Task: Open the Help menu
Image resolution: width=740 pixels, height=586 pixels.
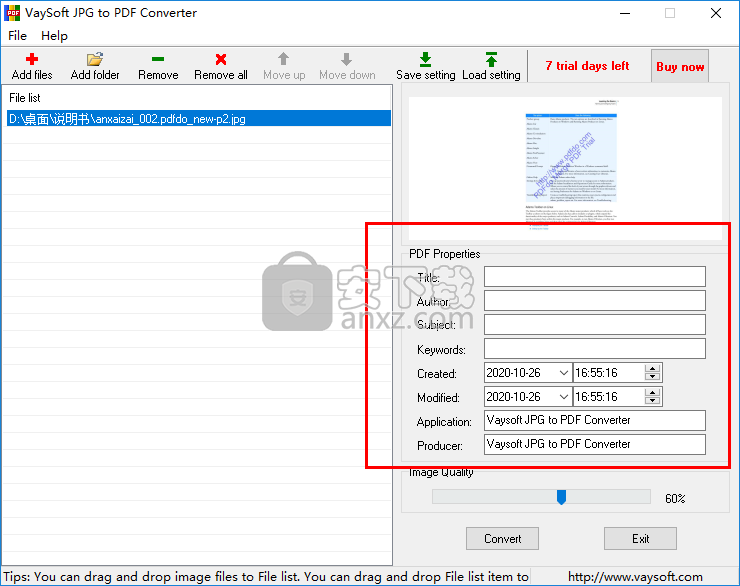Action: [54, 36]
